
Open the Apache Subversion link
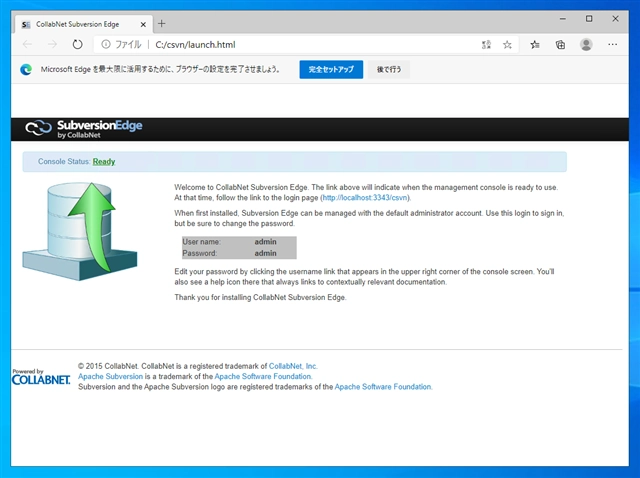pyautogui.click(x=110, y=376)
